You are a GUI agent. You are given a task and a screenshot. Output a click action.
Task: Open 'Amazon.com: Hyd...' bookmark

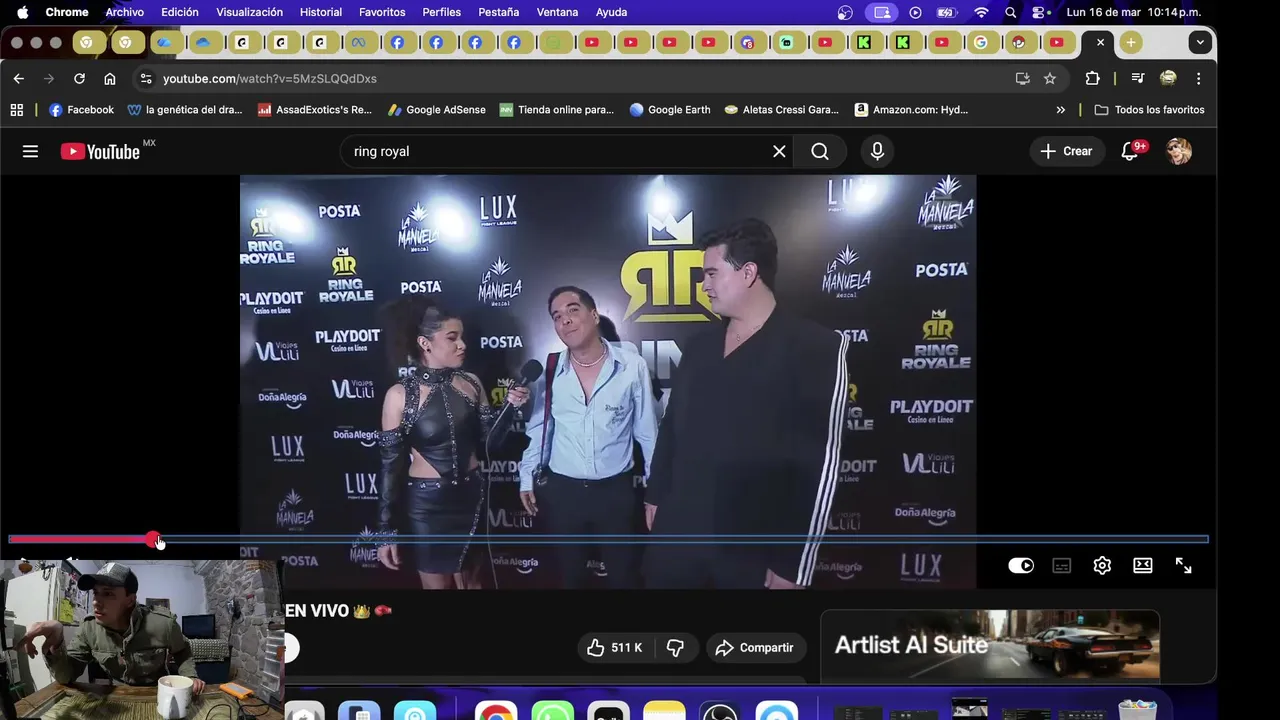[911, 110]
